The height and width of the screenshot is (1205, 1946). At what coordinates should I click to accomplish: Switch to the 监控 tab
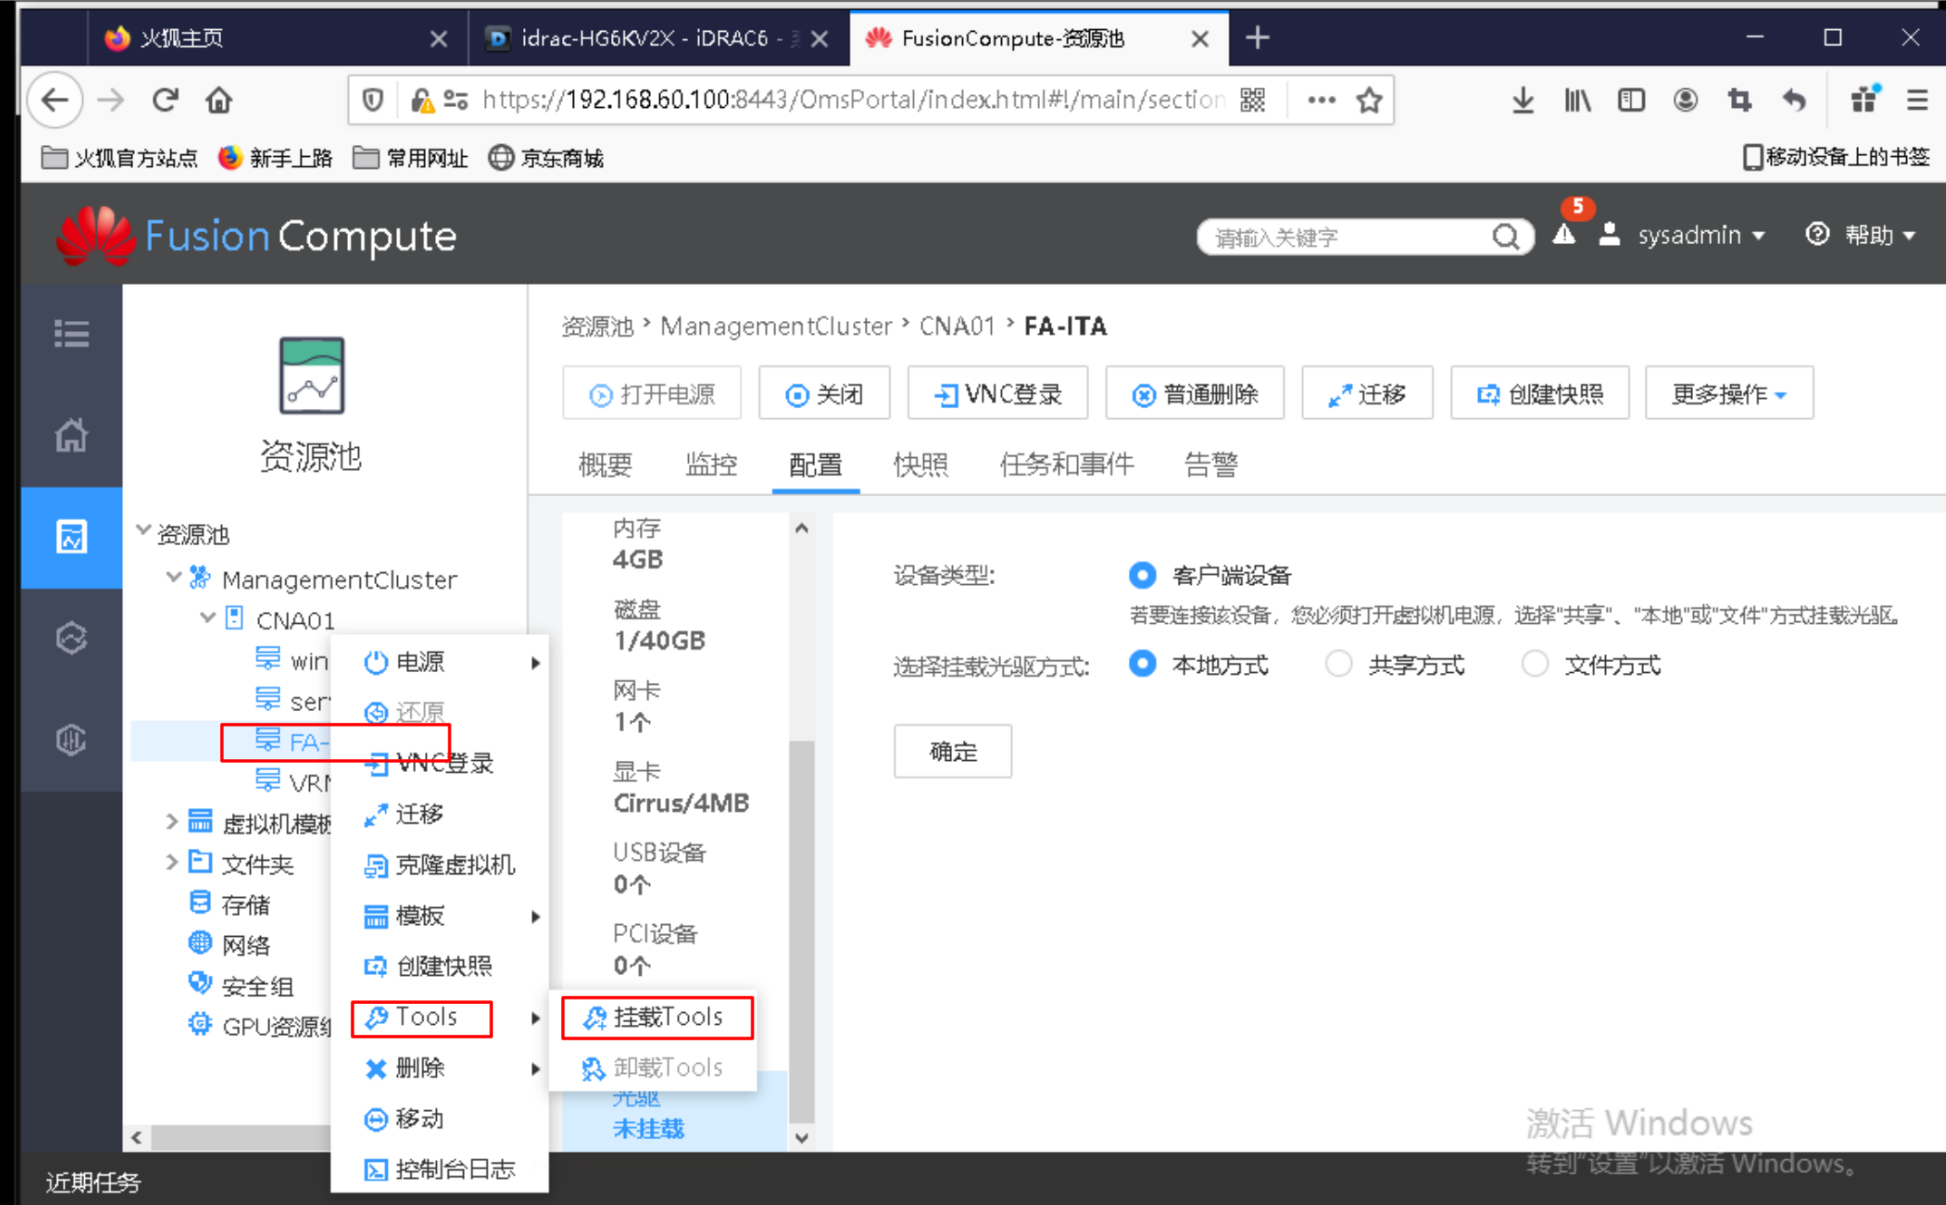pos(711,464)
